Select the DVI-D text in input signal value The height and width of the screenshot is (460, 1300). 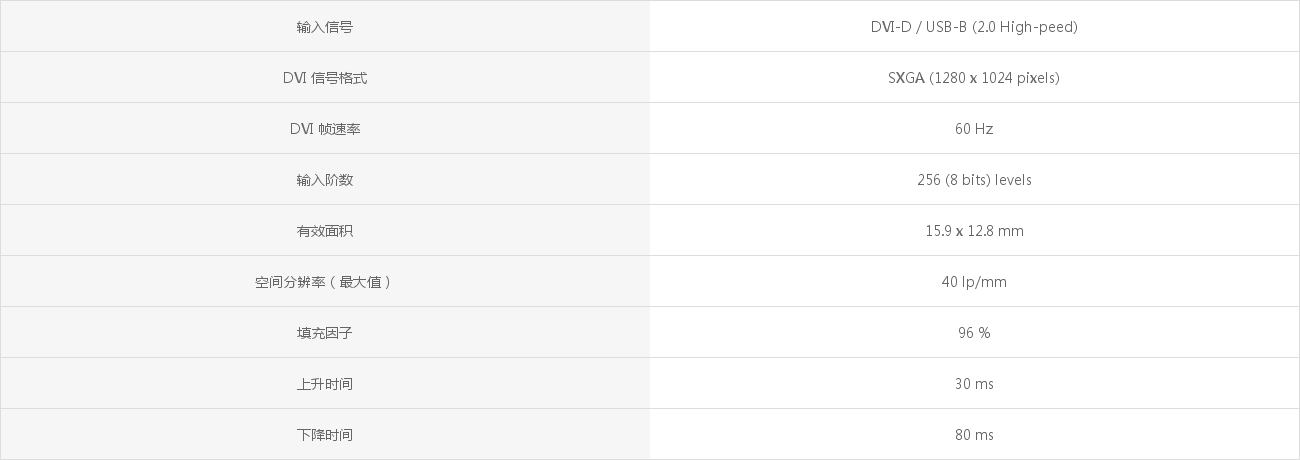[892, 27]
